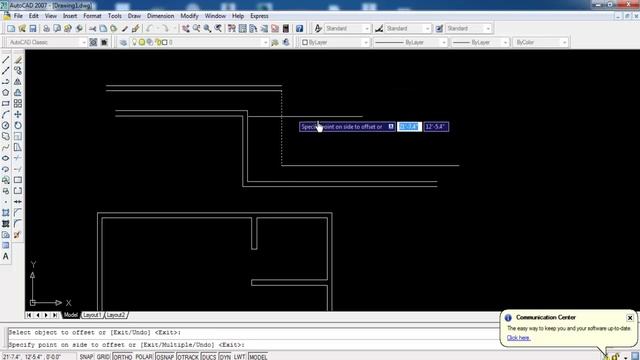Select the Multiline Text tool
Screen dimensions: 640x360
6,256
